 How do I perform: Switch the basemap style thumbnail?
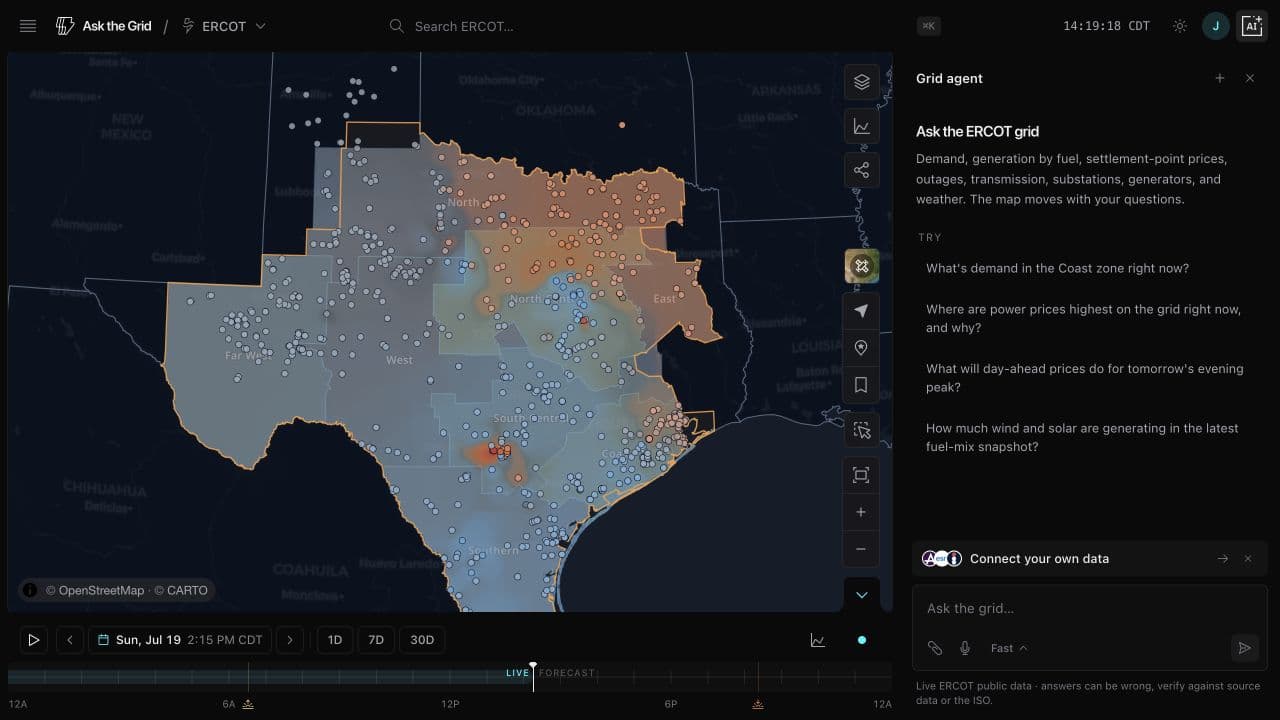(861, 266)
